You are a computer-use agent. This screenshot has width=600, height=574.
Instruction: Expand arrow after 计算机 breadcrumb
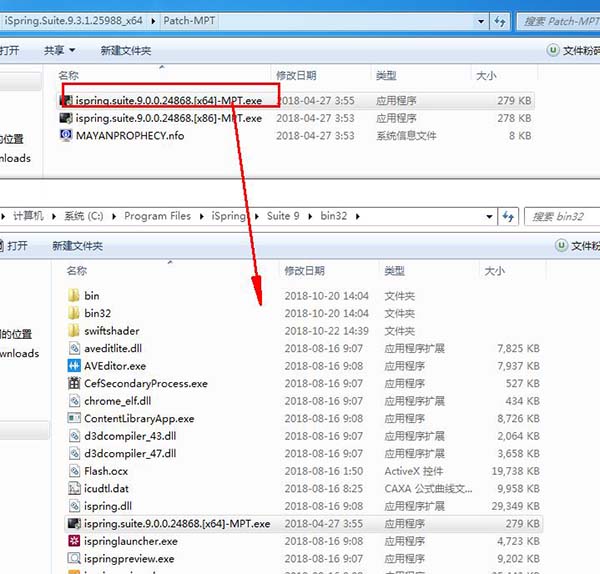click(54, 217)
